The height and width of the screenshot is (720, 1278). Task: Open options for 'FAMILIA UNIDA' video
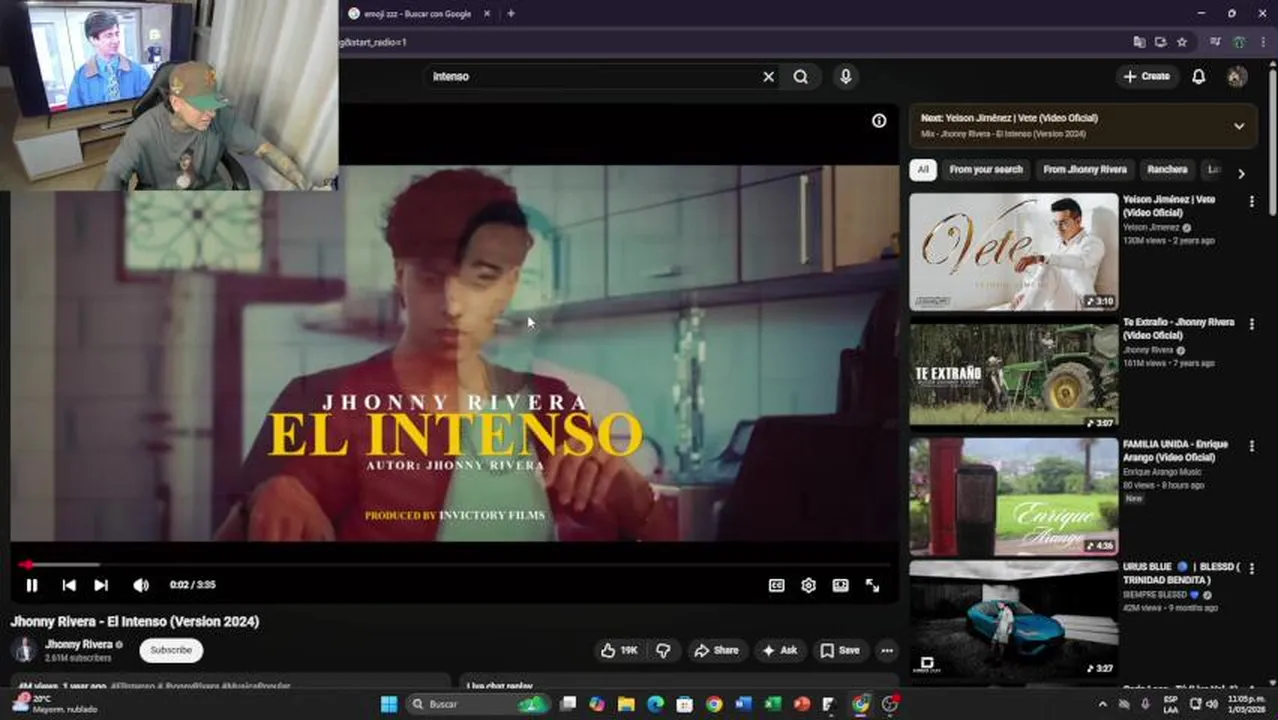(x=1251, y=447)
